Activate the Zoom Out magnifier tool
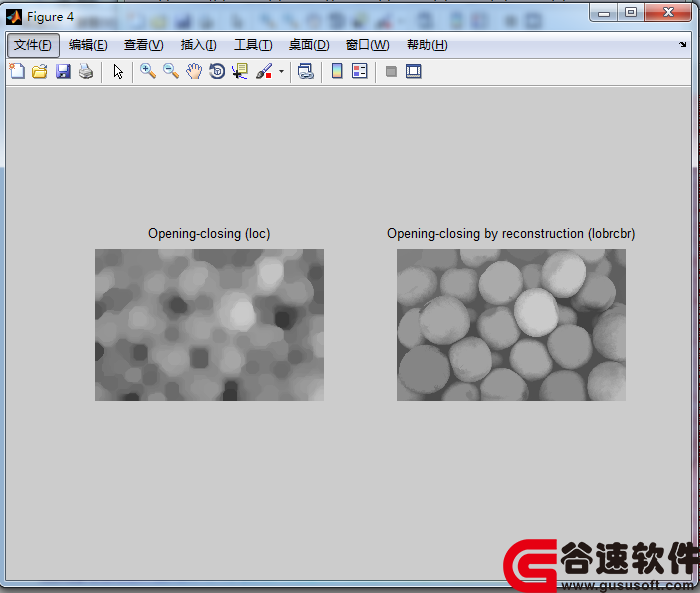Screen dimensions: 700x593 point(171,71)
